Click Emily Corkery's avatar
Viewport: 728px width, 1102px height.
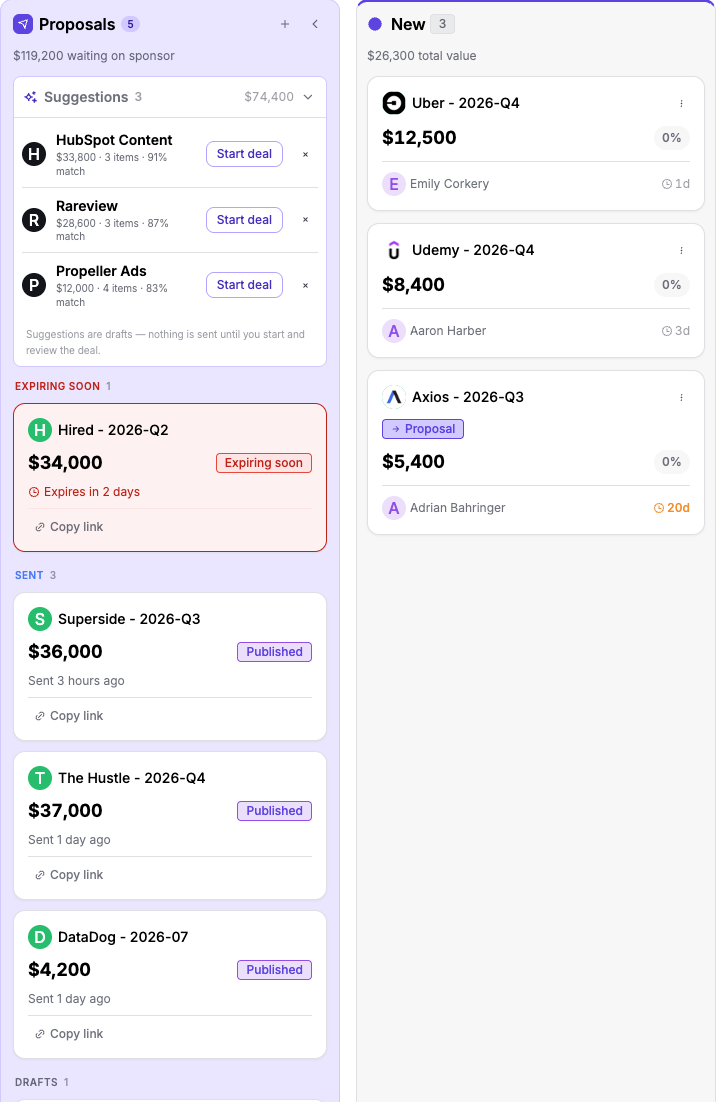tap(394, 184)
